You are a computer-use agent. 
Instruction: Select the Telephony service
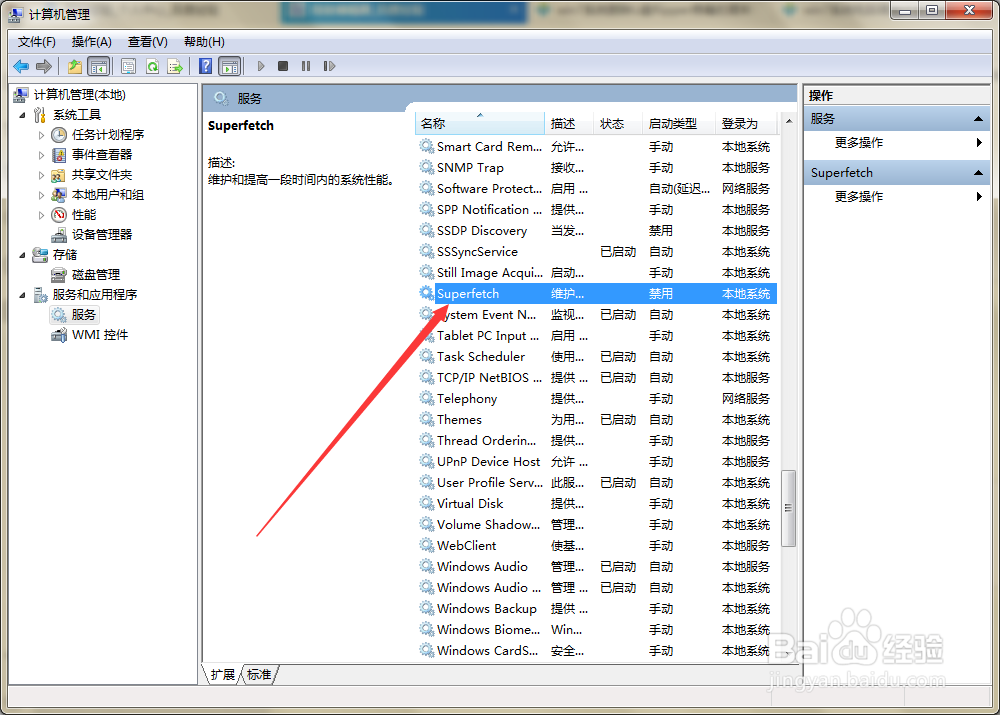(597, 399)
